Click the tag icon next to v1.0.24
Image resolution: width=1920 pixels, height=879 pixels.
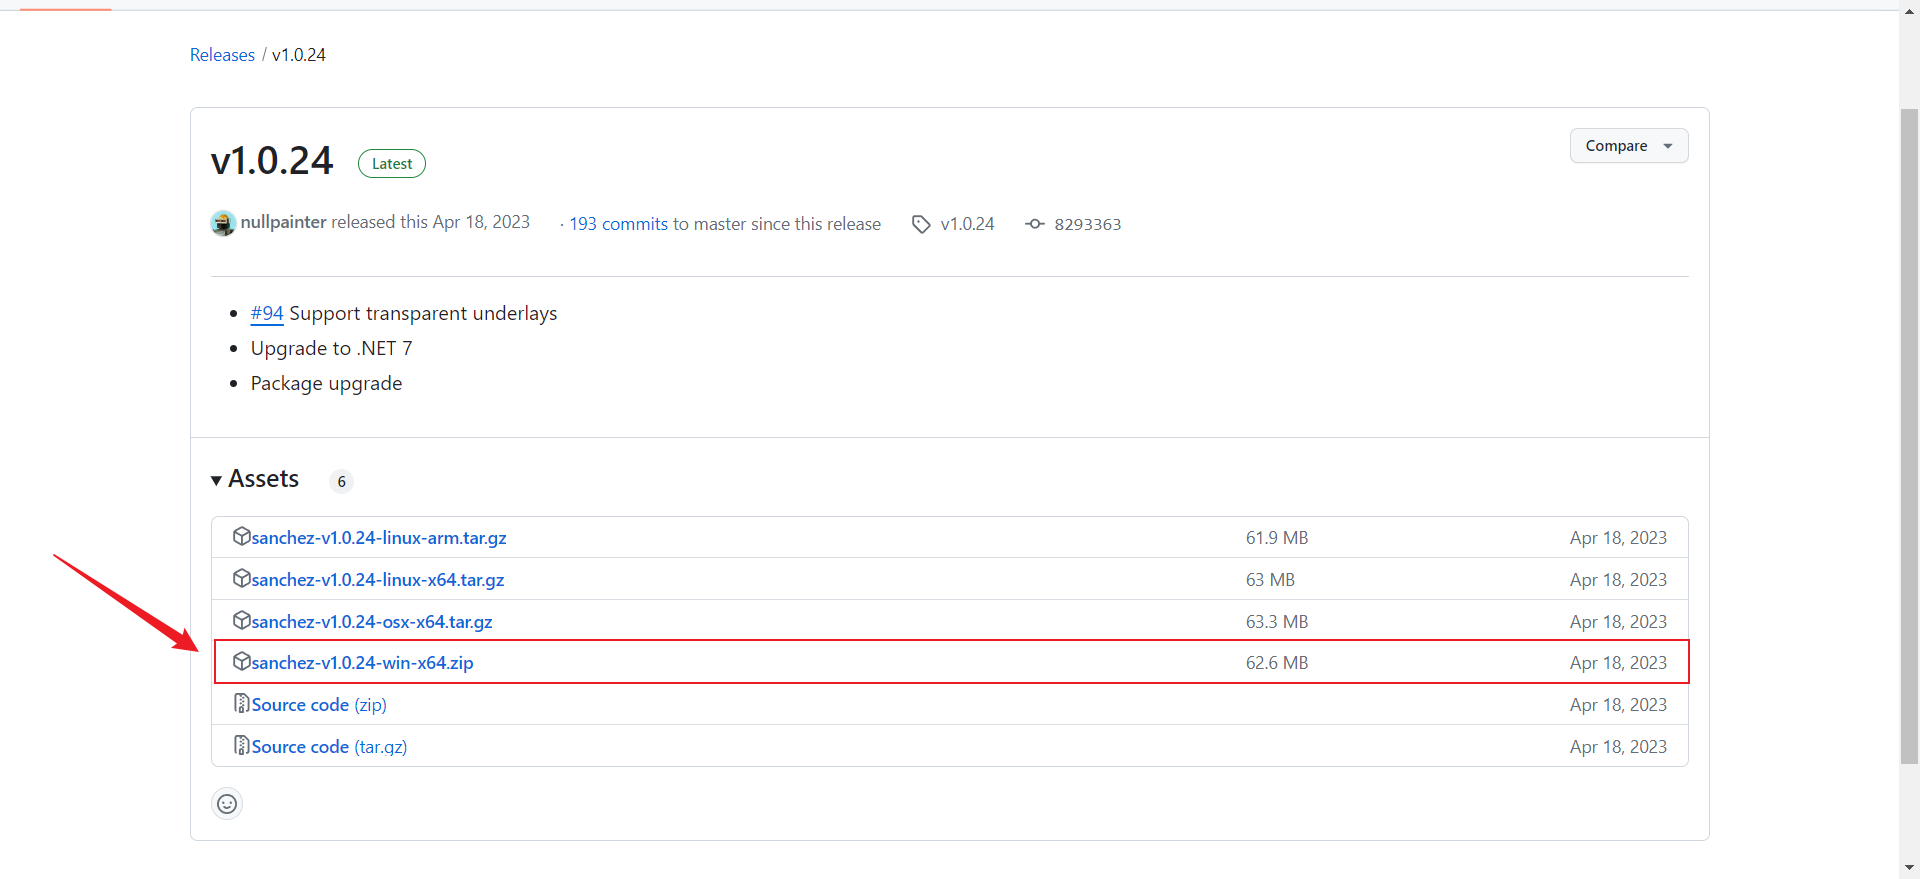(x=921, y=225)
